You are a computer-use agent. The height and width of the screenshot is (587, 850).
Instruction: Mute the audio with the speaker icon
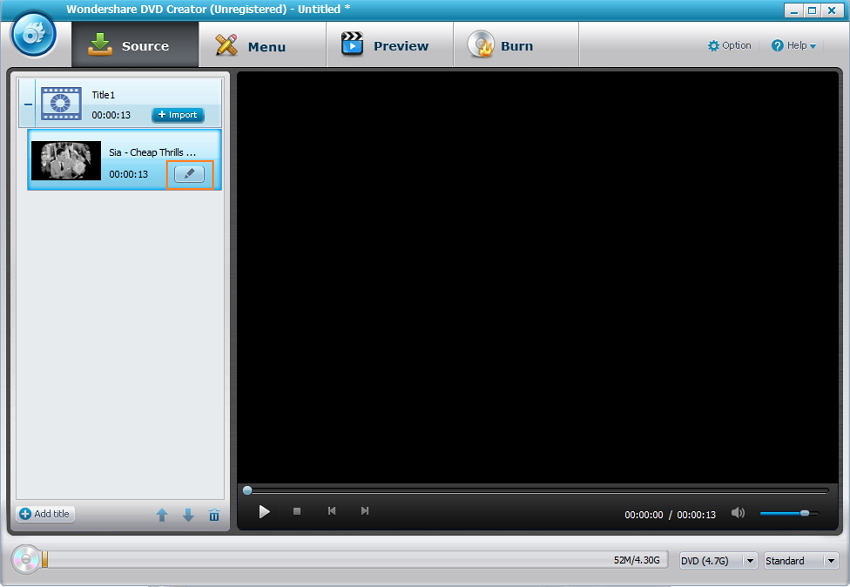tap(738, 513)
